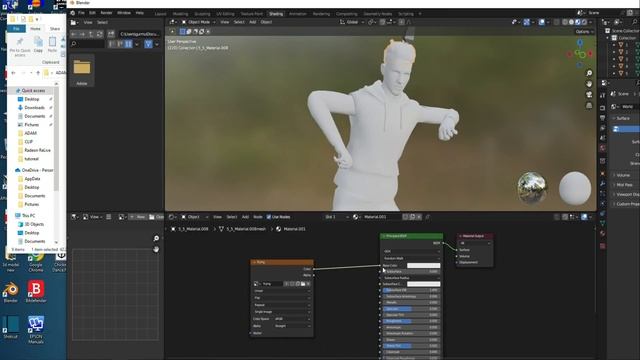
Task: Select the ADAM folder in File Explorer sidebar
Action: click(30, 133)
